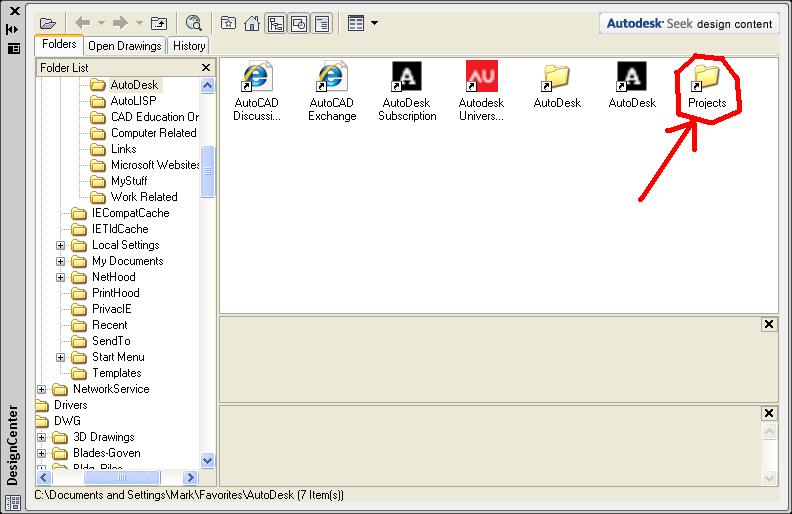Open DesignCenter palette Properties menu icon
This screenshot has width=792, height=514.
pos(14,48)
